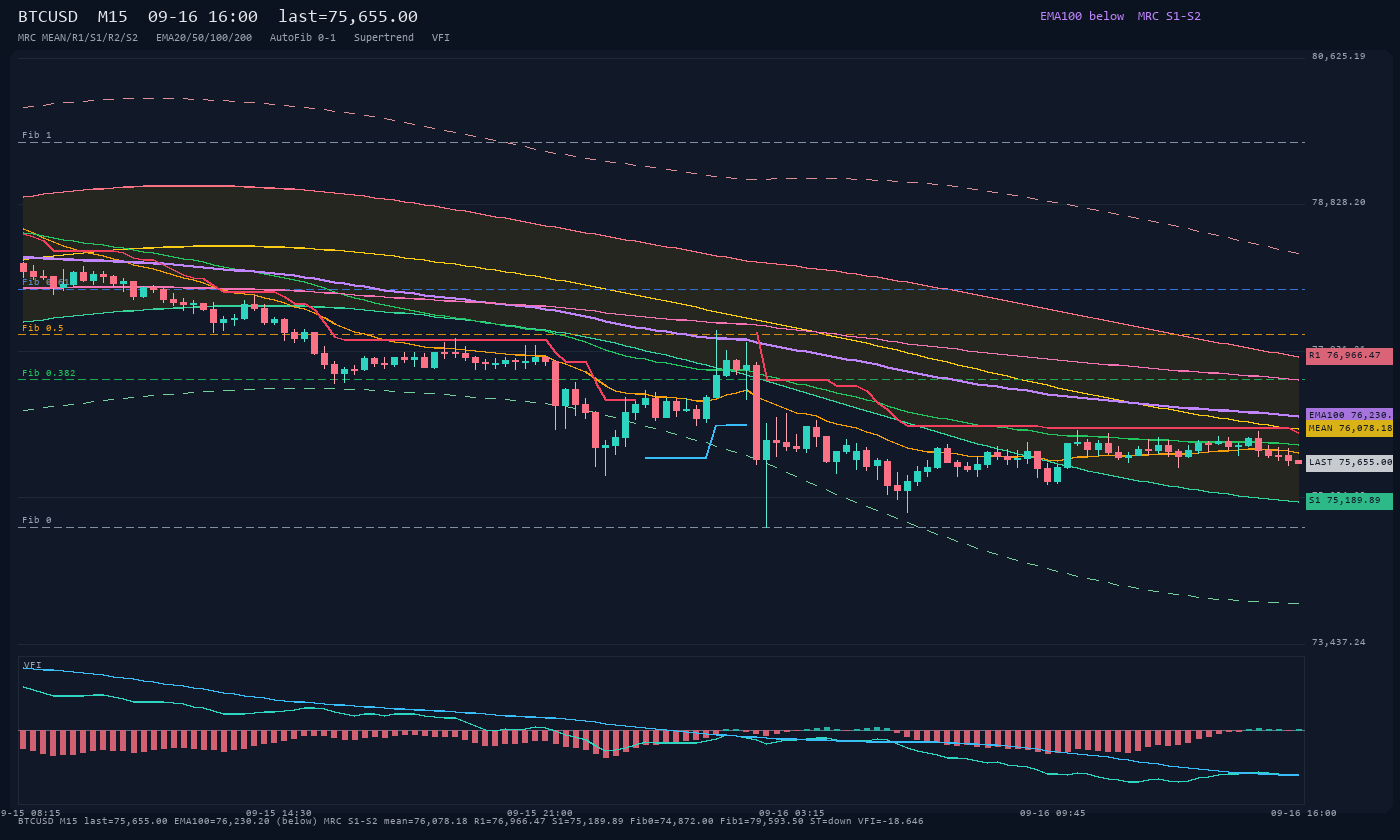Click the MRC S1-S2 status text

click(1169, 16)
